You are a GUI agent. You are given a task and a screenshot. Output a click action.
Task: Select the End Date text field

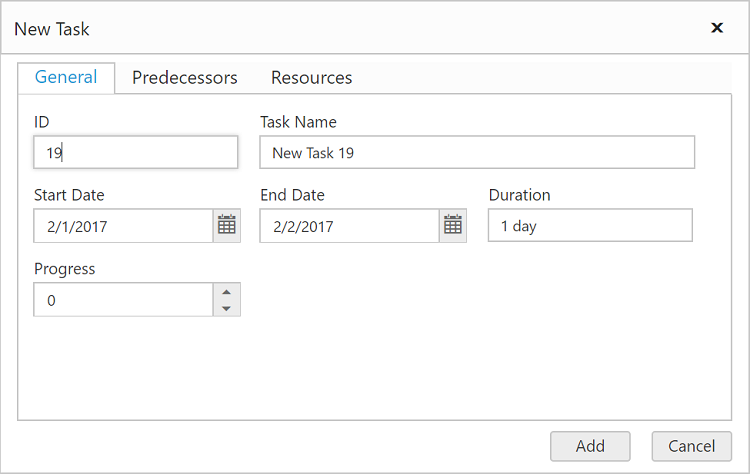(x=349, y=226)
